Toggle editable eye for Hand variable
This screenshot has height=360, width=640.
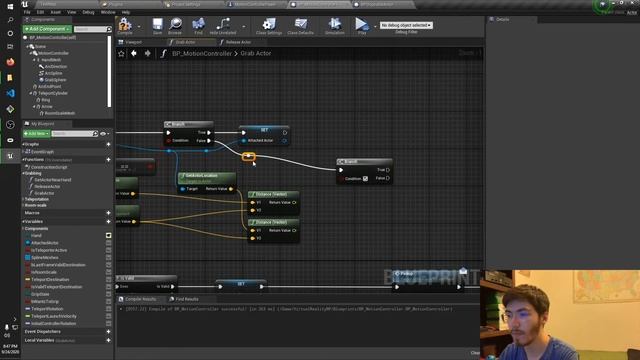tap(109, 236)
